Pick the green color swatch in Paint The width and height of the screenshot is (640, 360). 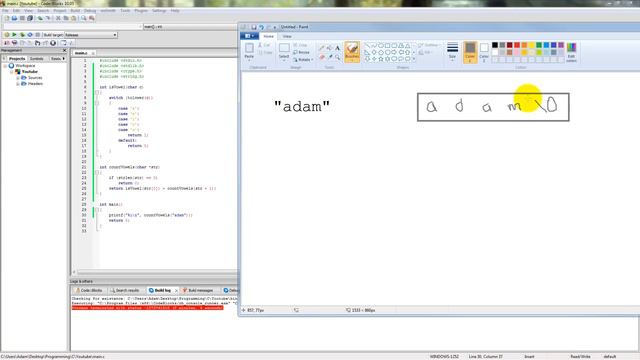click(539, 45)
